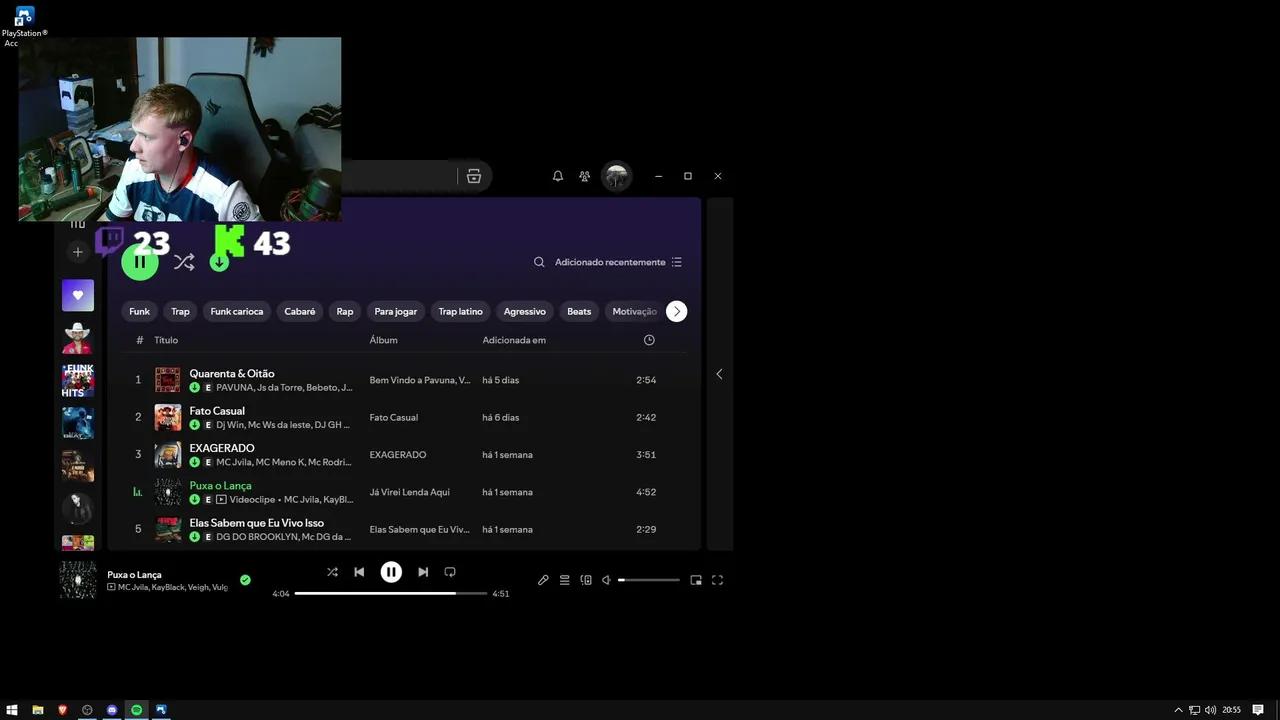Viewport: 1280px width, 720px height.
Task: Go back to the previous track
Action: tap(359, 572)
